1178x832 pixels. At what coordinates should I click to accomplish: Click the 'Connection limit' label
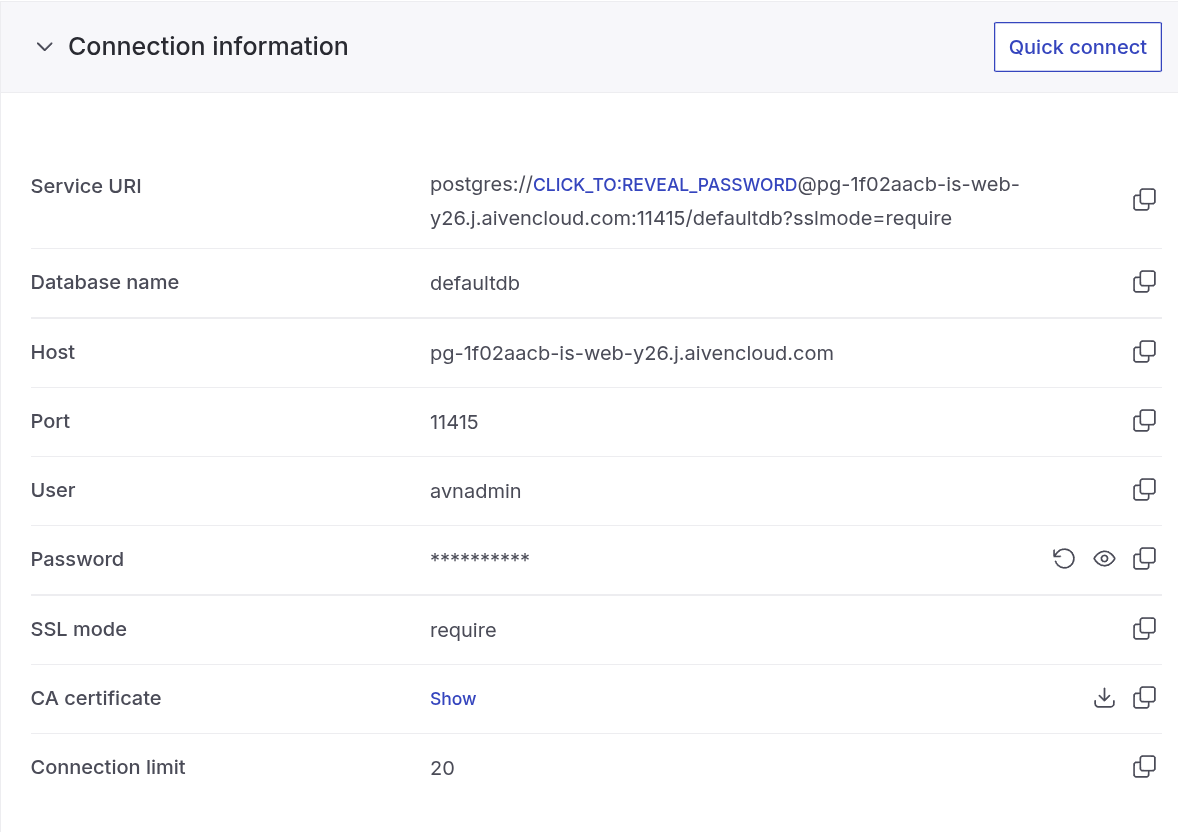pos(107,767)
